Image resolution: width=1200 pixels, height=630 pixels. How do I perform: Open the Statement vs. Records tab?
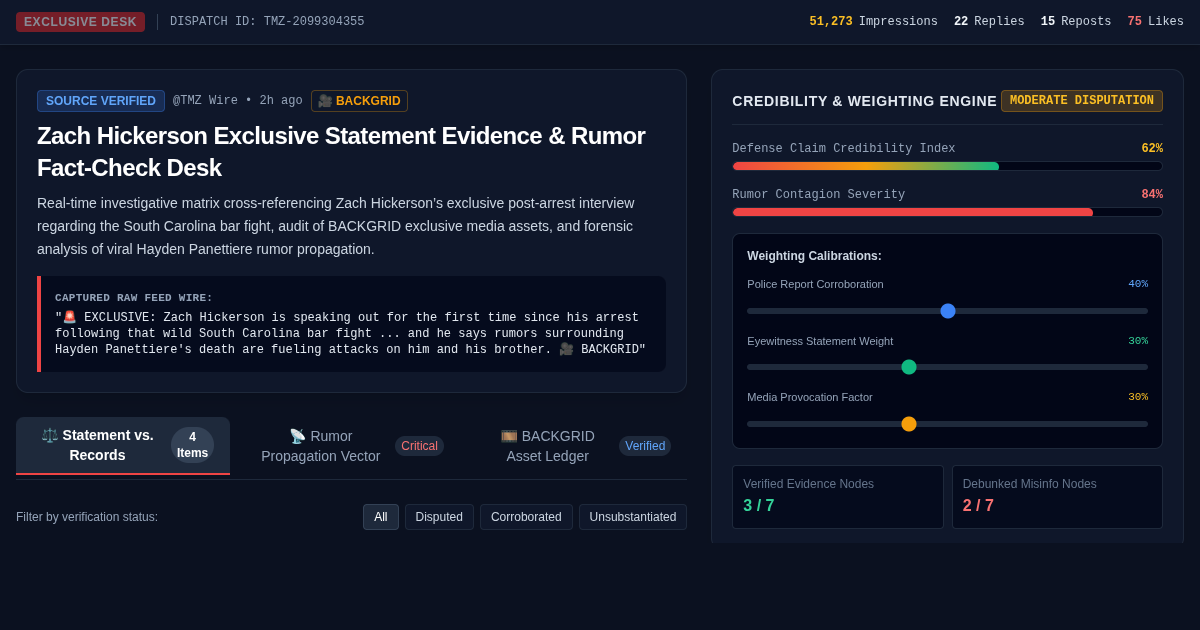click(123, 445)
